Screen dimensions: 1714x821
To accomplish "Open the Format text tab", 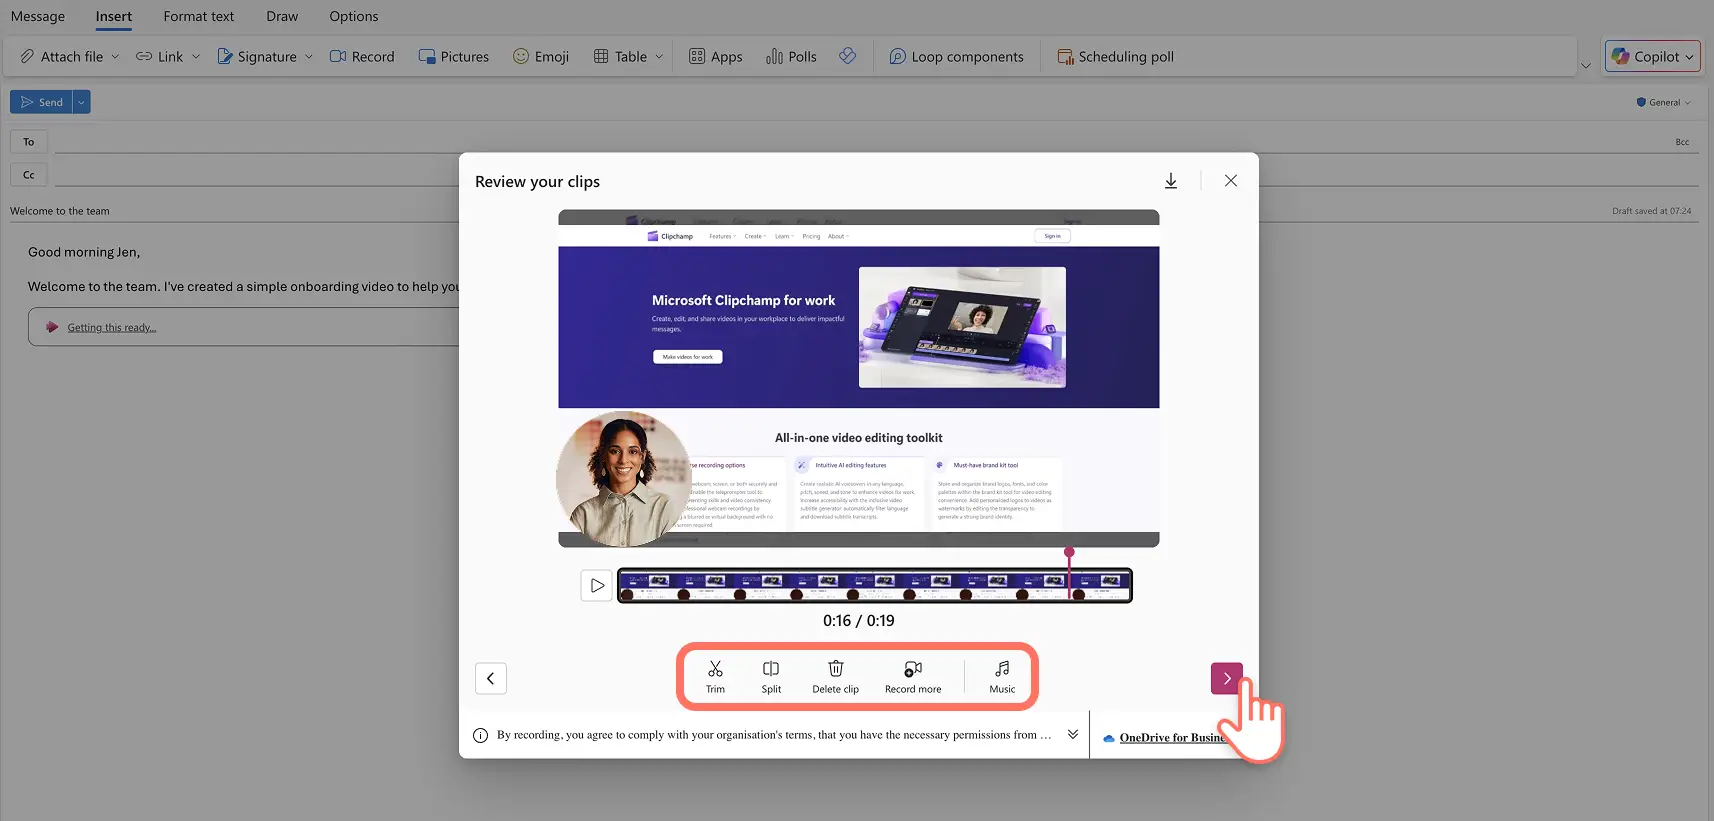I will [x=199, y=16].
